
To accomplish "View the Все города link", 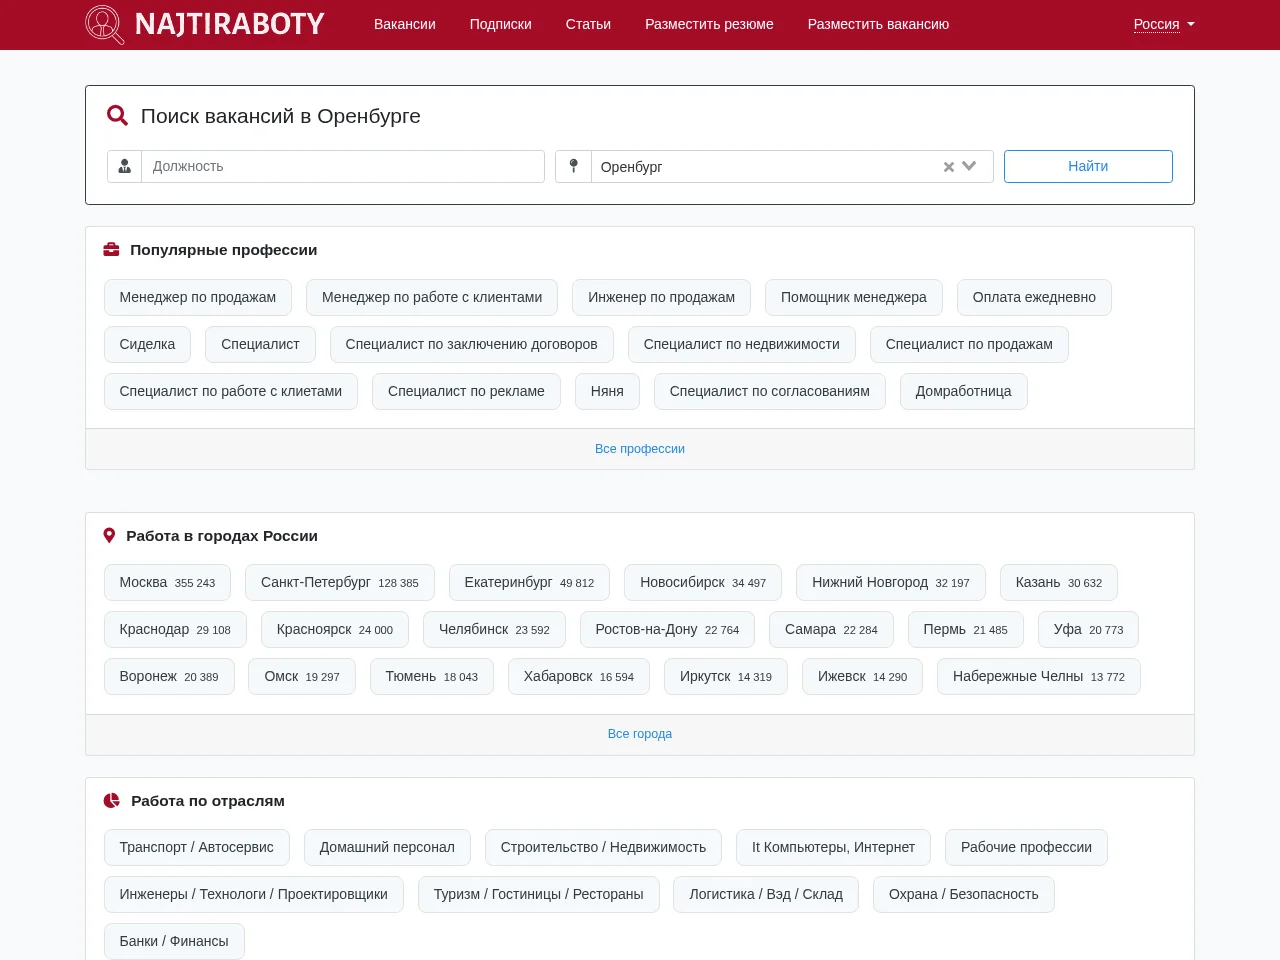I will click(640, 734).
